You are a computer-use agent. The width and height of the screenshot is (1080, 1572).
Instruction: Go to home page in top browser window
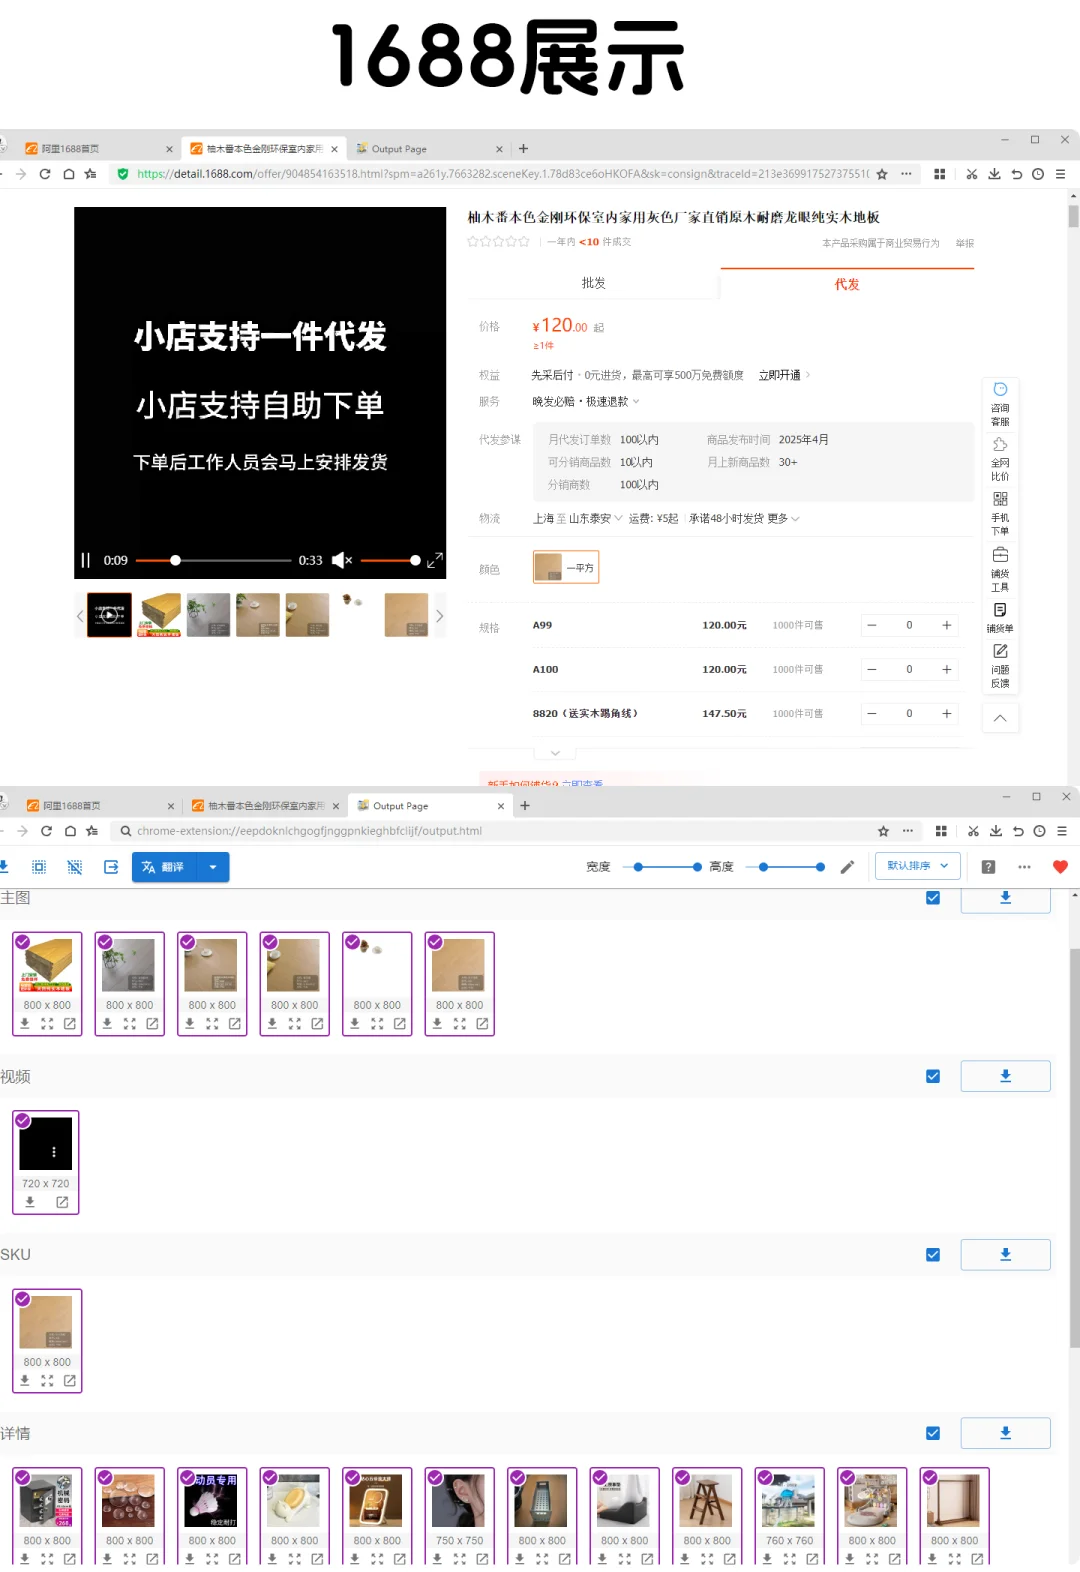pos(68,174)
